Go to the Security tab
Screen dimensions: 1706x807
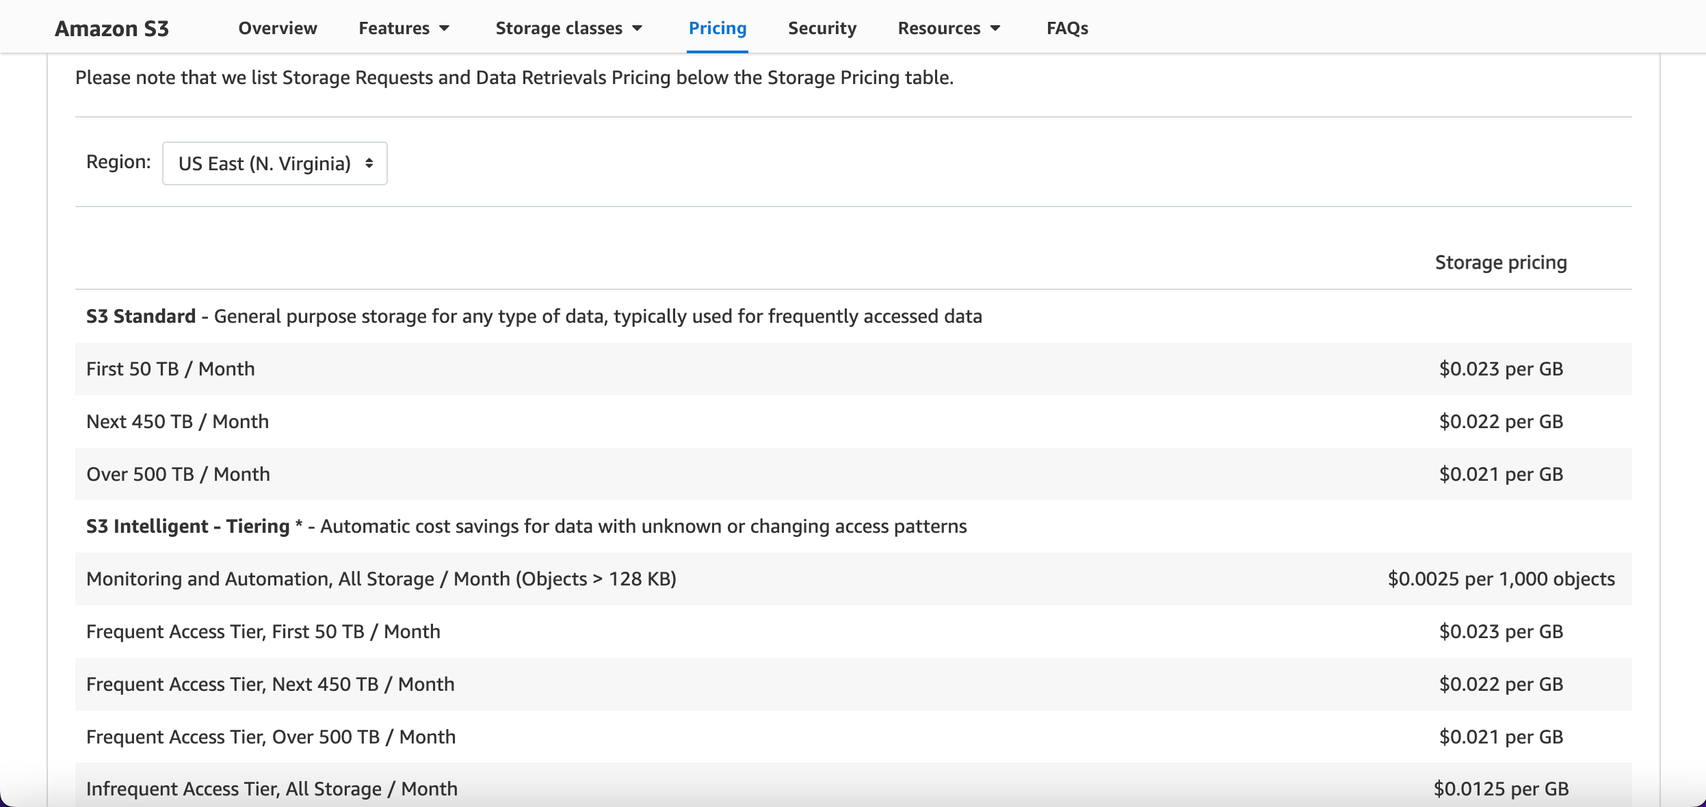(x=822, y=28)
